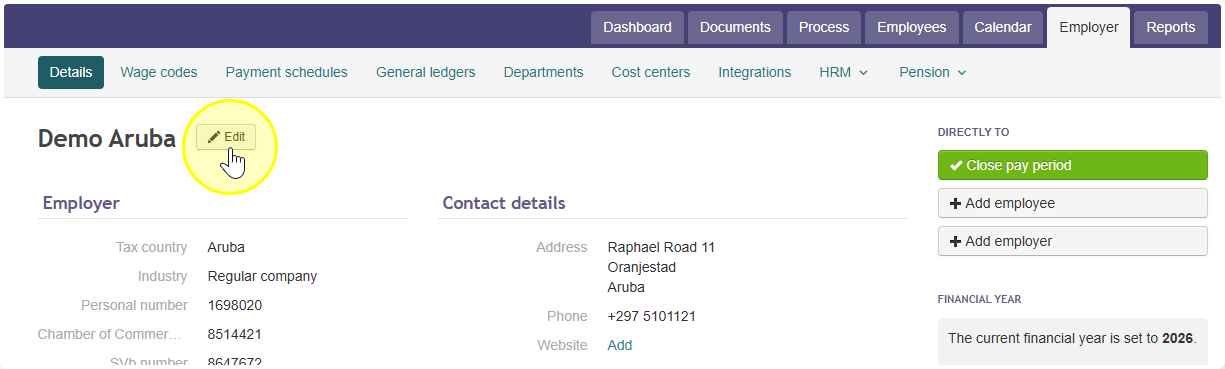1225x369 pixels.
Task: Select the Wage codes sub-tab
Action: (159, 72)
